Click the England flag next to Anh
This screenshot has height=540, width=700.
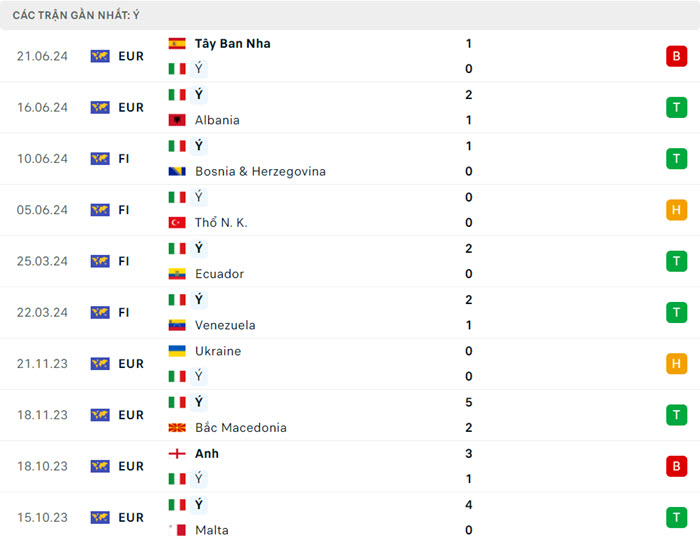177,454
